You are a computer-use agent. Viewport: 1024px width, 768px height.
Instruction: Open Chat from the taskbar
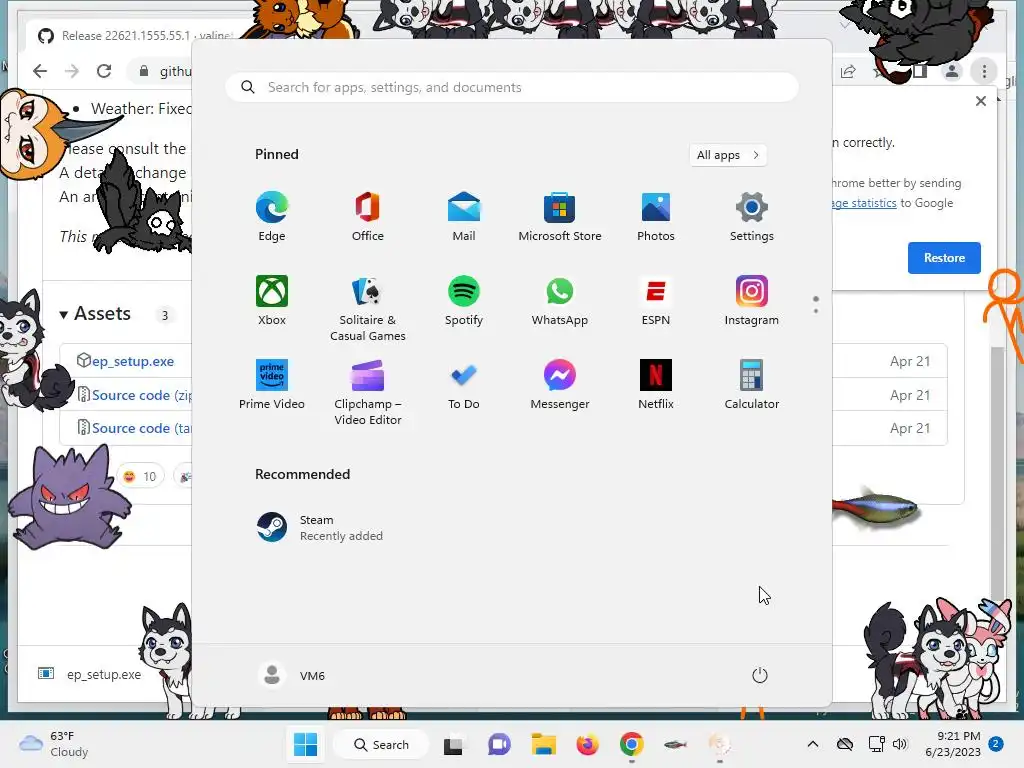(x=499, y=745)
